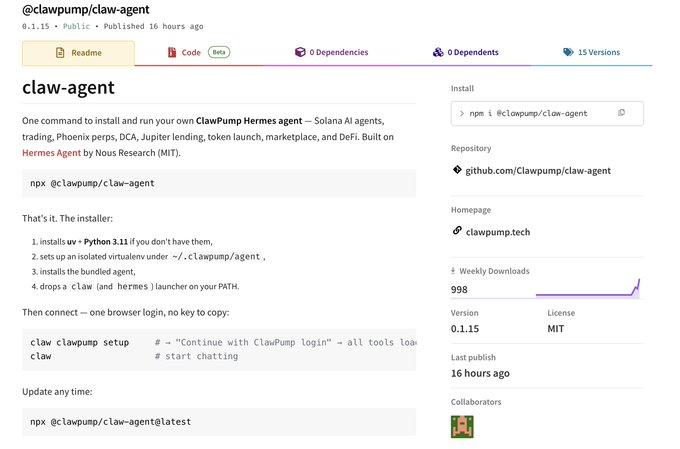Click the 'npx @clawpump/claw-agent' code block

(219, 184)
